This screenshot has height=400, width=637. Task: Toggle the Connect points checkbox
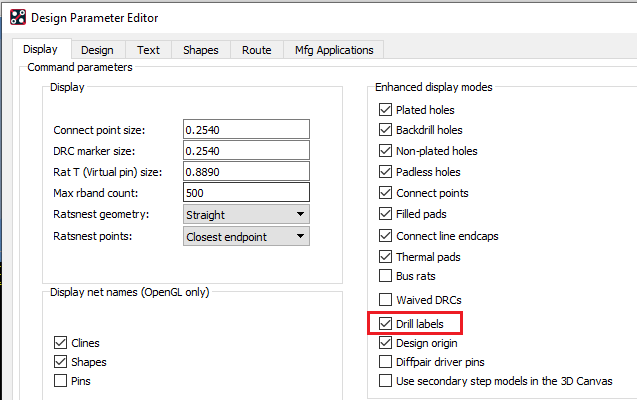[x=385, y=193]
